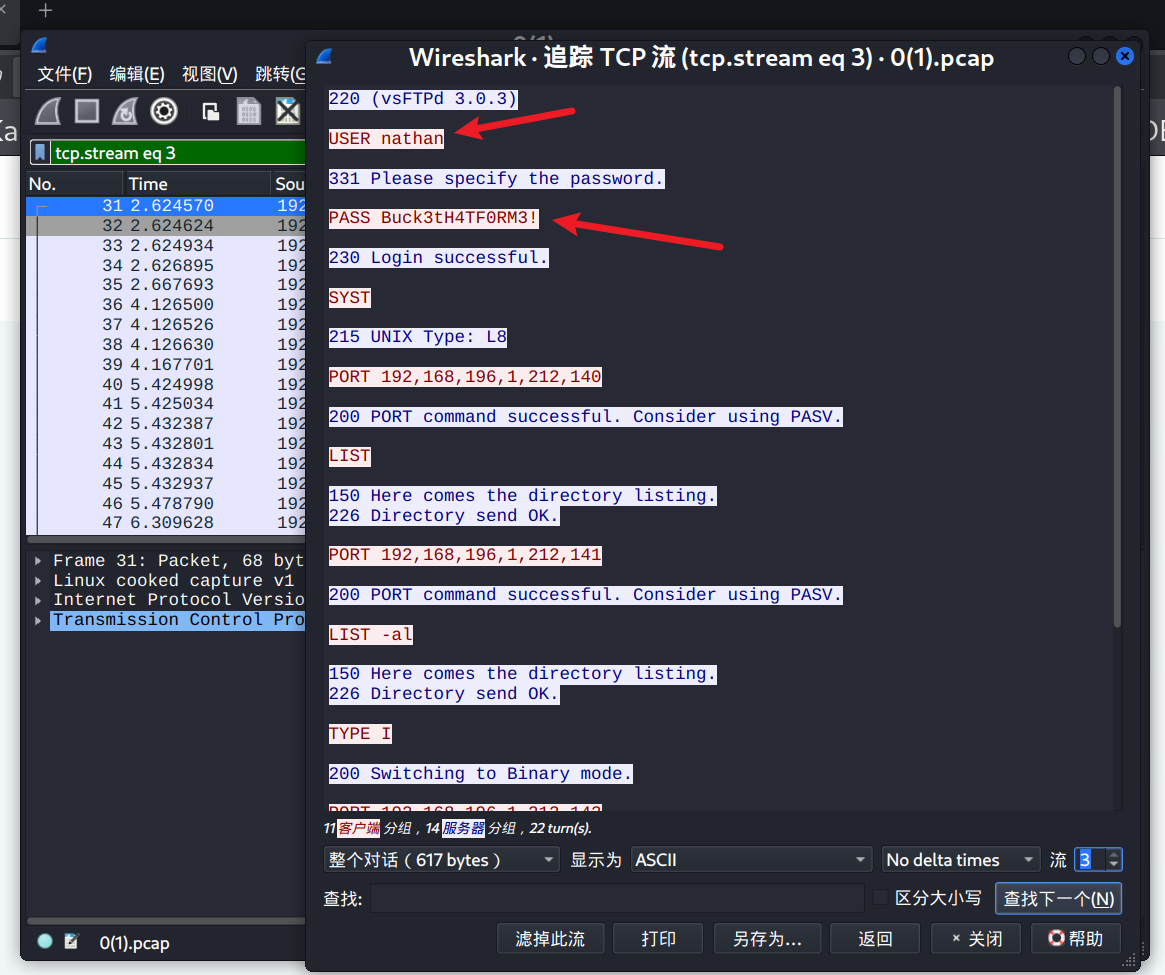Click the capture file properties pencil icon
This screenshot has height=975, width=1165.
click(x=71, y=942)
